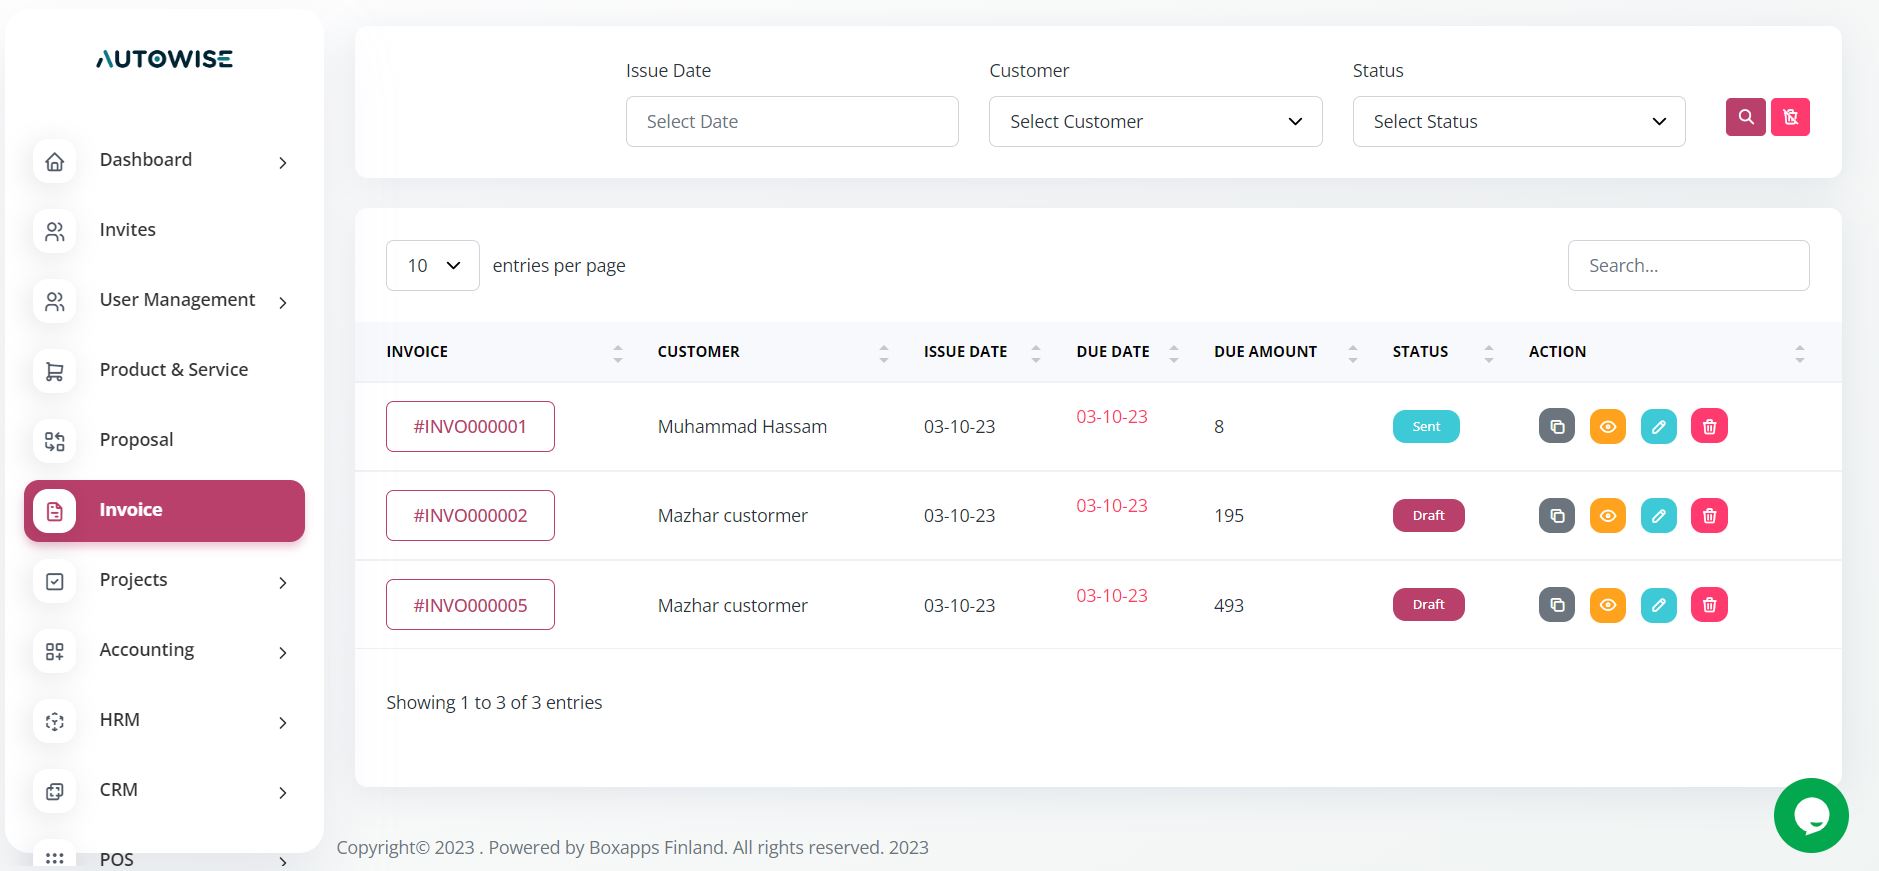The height and width of the screenshot is (871, 1879).
Task: Click the Accounting grid icon
Action: pyautogui.click(x=55, y=651)
